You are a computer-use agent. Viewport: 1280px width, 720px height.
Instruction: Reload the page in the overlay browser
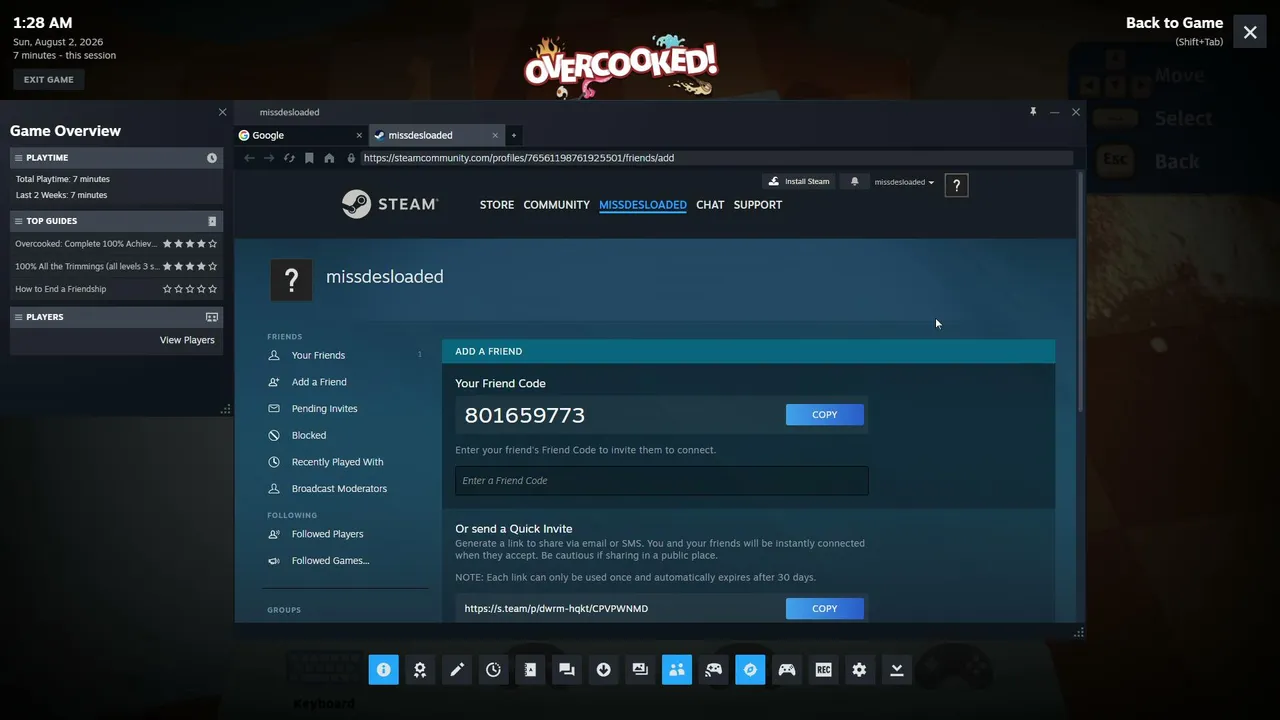tap(289, 158)
